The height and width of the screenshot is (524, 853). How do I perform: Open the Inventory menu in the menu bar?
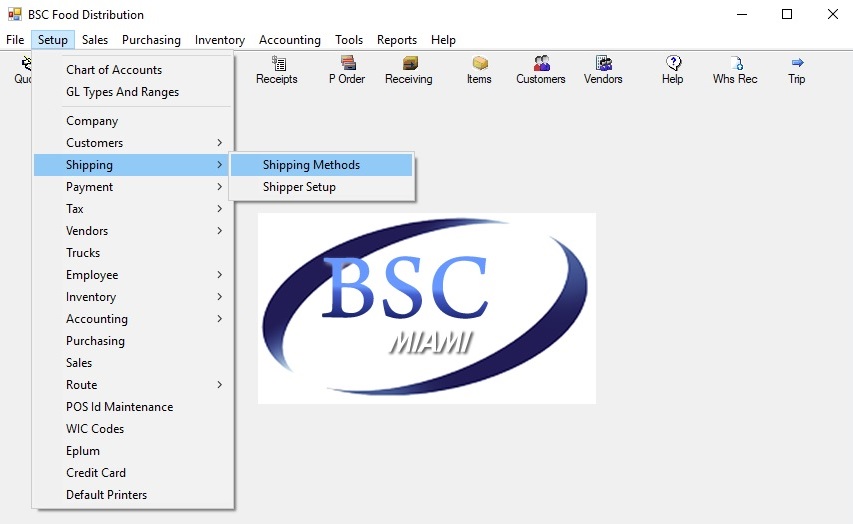coord(220,40)
